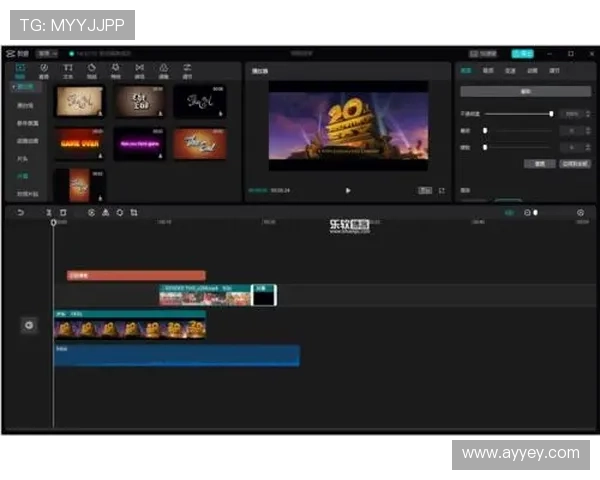This screenshot has height=480, width=600.
Task: Toggle the green timeline snapping switch
Action: pyautogui.click(x=509, y=212)
